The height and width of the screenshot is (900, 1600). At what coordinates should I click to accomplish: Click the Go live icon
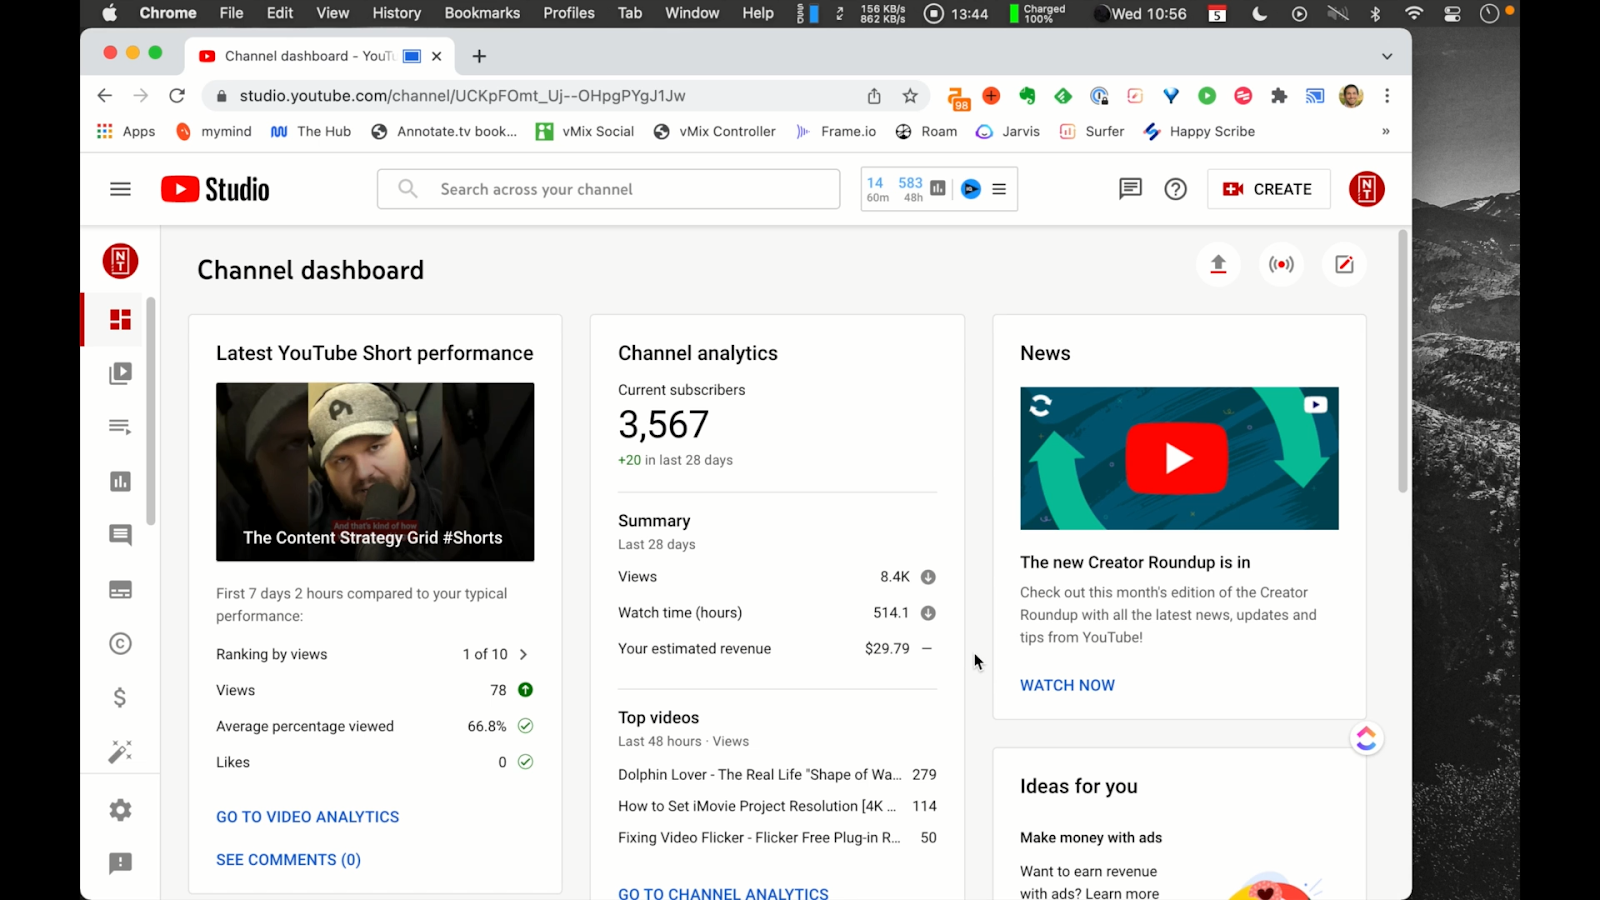[x=1281, y=264]
